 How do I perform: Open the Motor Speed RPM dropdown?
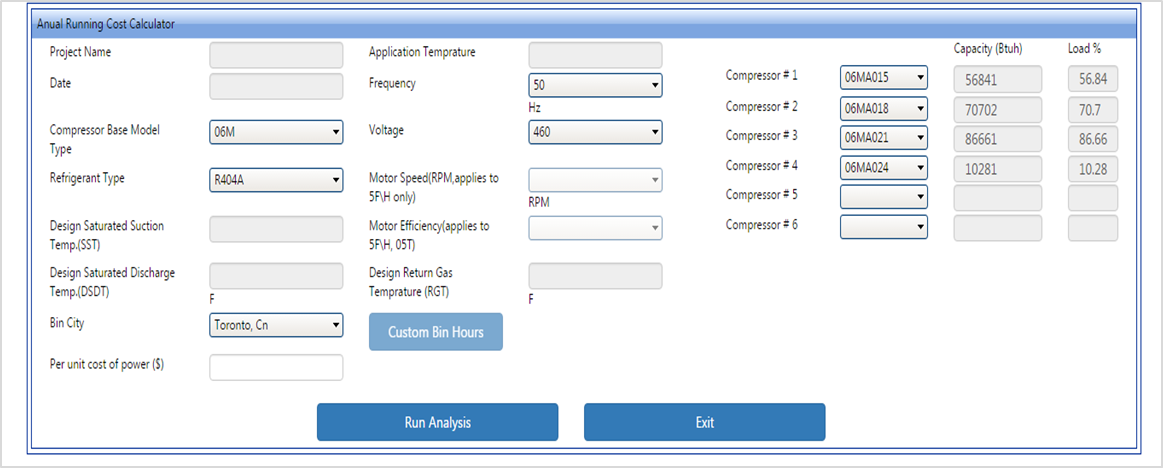click(595, 180)
